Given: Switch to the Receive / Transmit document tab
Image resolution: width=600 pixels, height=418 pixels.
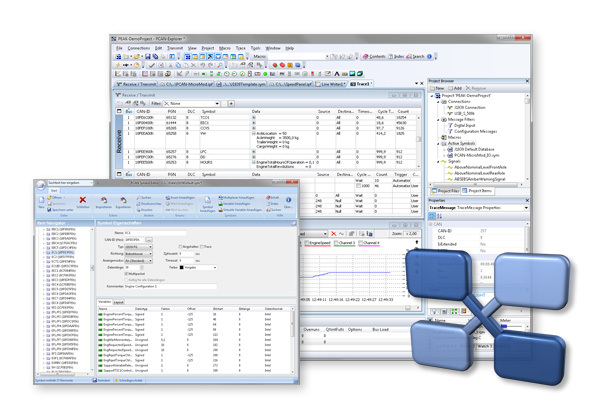Looking at the screenshot, I should click(136, 84).
